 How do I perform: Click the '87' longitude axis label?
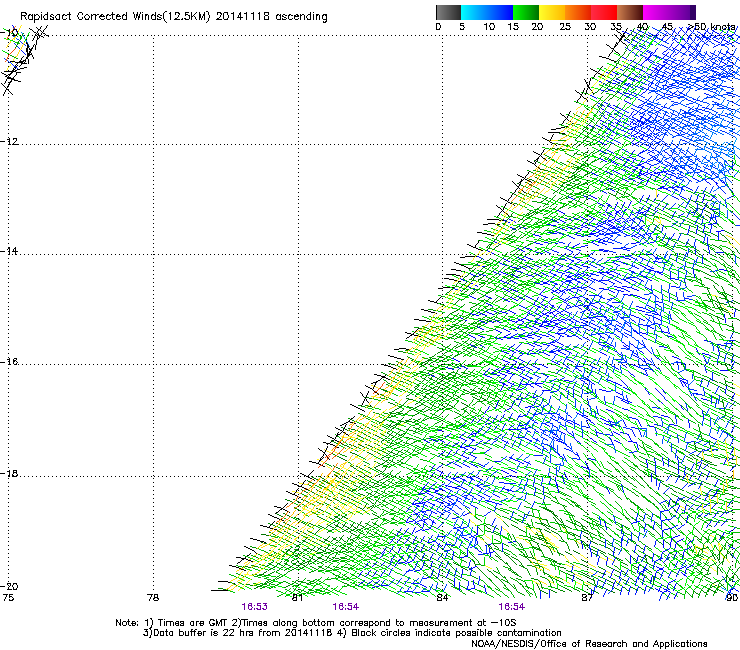coord(587,598)
